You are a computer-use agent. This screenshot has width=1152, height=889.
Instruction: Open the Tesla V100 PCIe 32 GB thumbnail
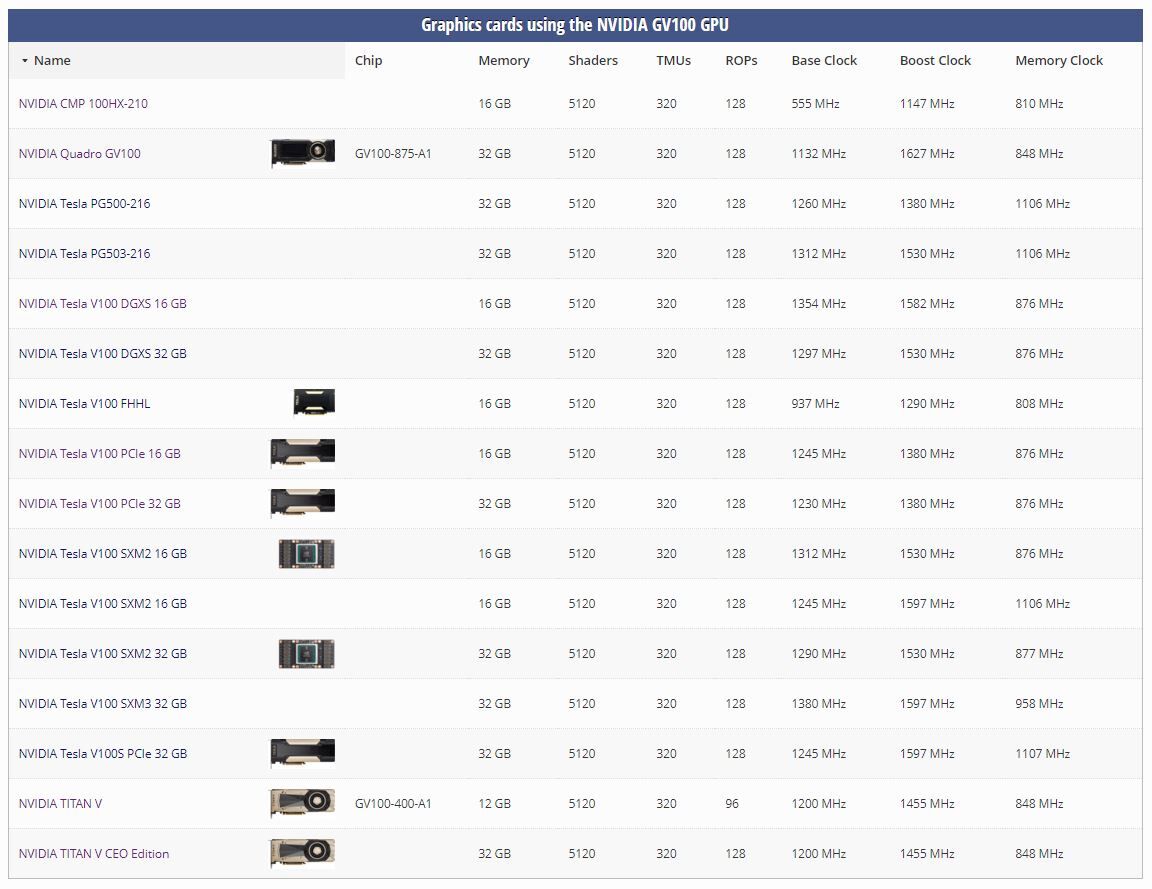click(x=303, y=503)
